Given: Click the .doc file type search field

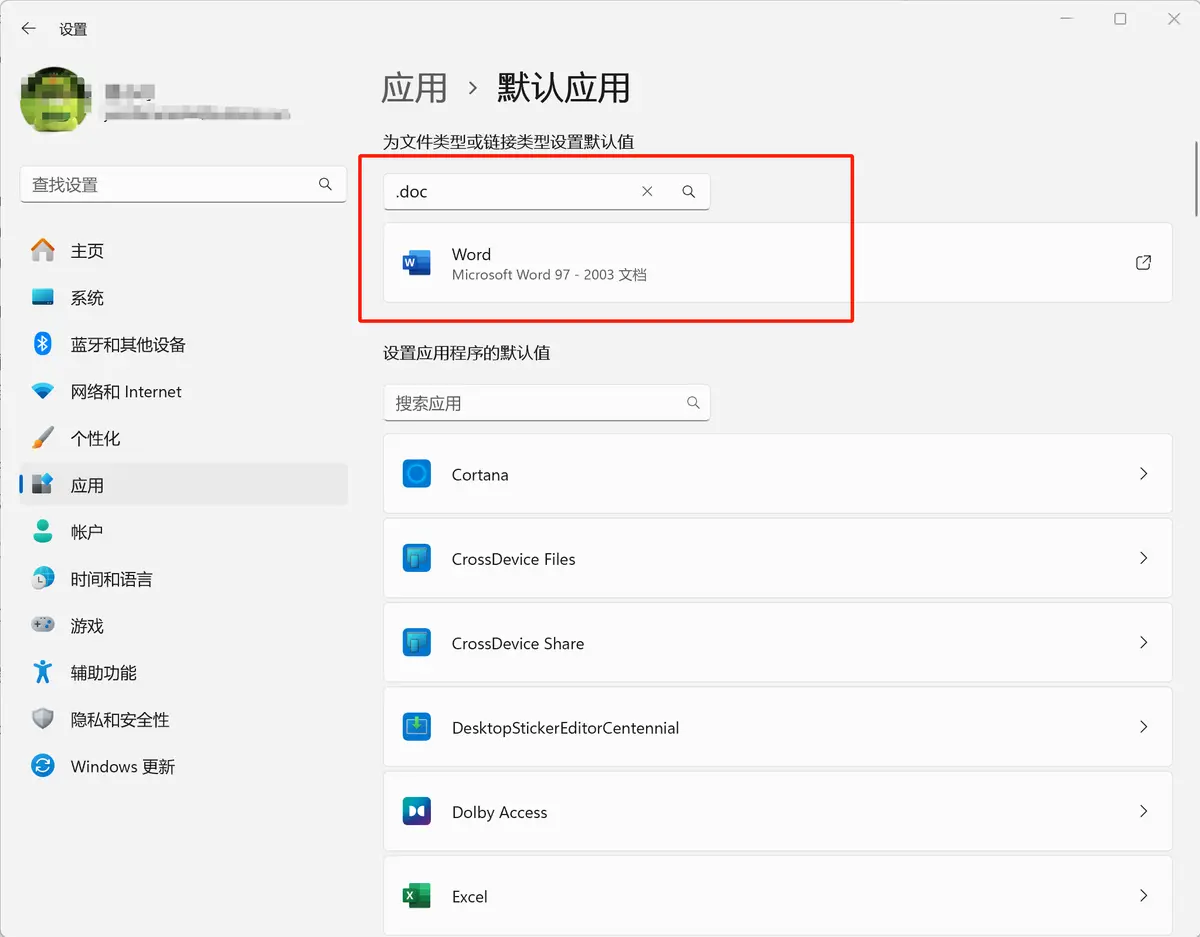Looking at the screenshot, I should pos(546,192).
